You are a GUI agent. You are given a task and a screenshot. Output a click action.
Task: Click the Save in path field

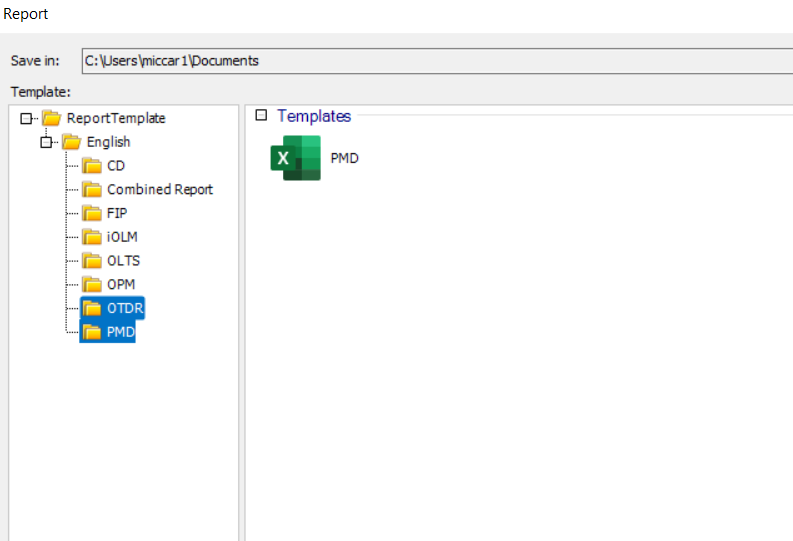tap(437, 61)
